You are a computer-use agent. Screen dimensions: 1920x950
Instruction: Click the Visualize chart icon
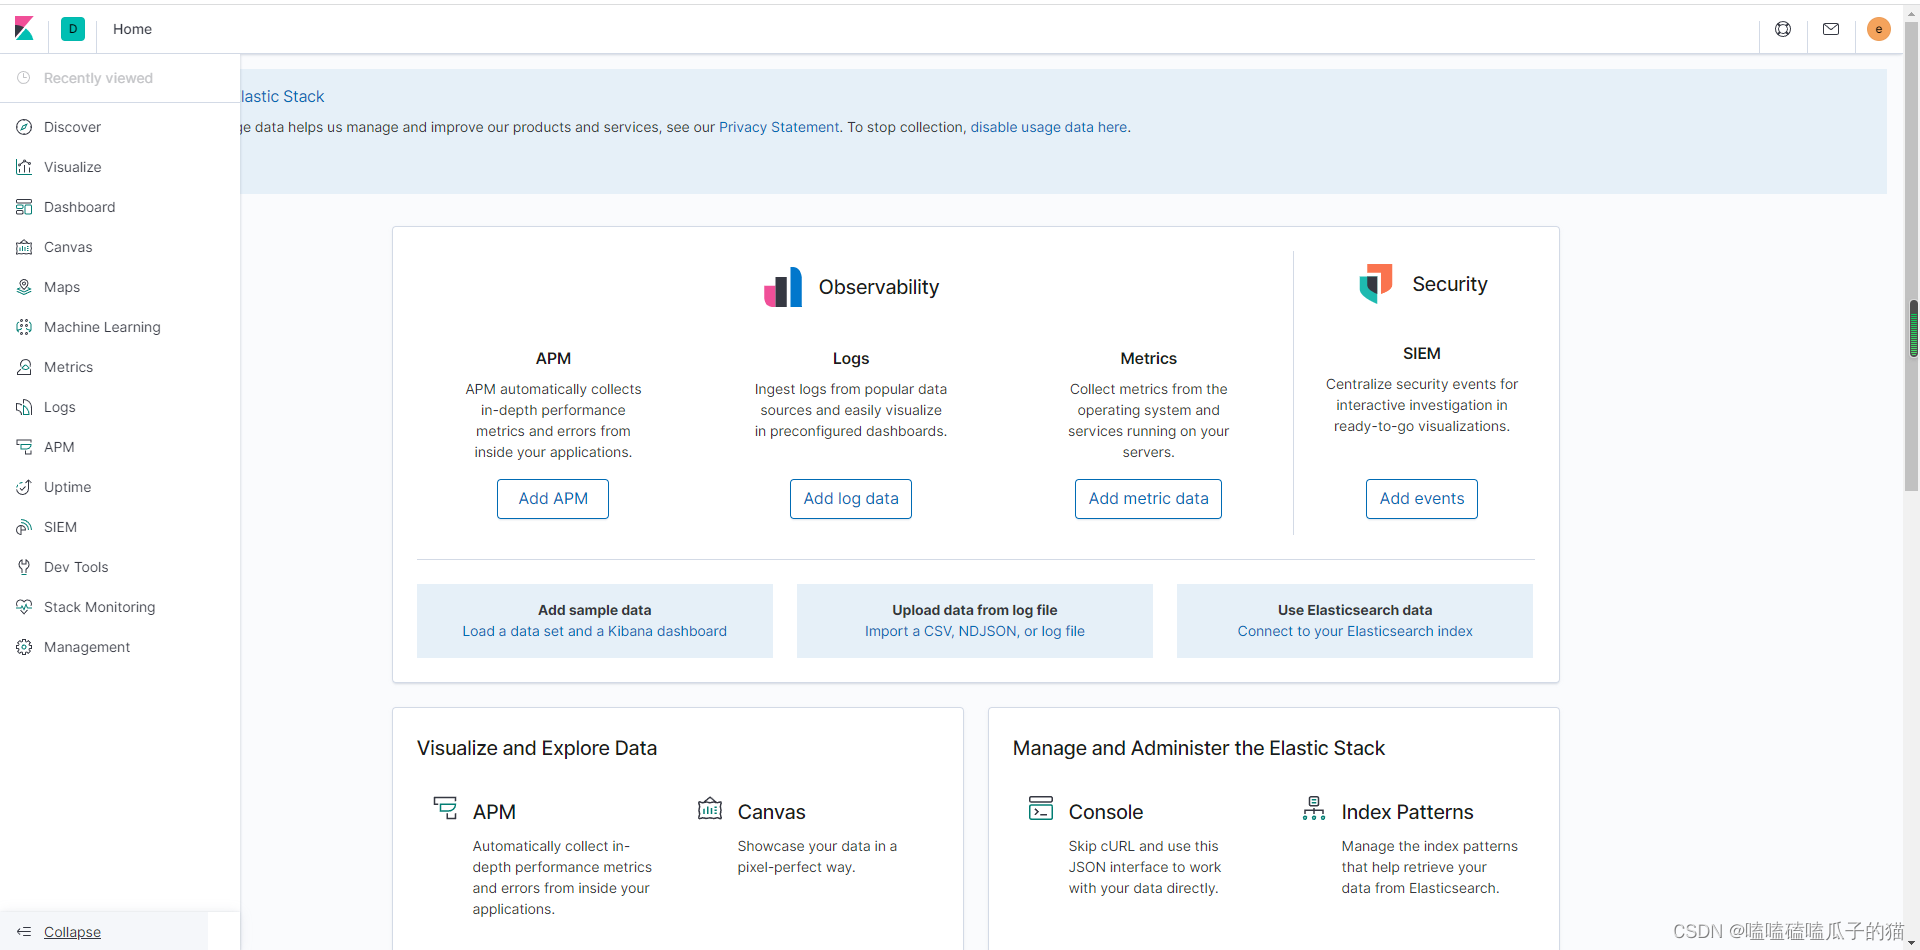coord(24,167)
